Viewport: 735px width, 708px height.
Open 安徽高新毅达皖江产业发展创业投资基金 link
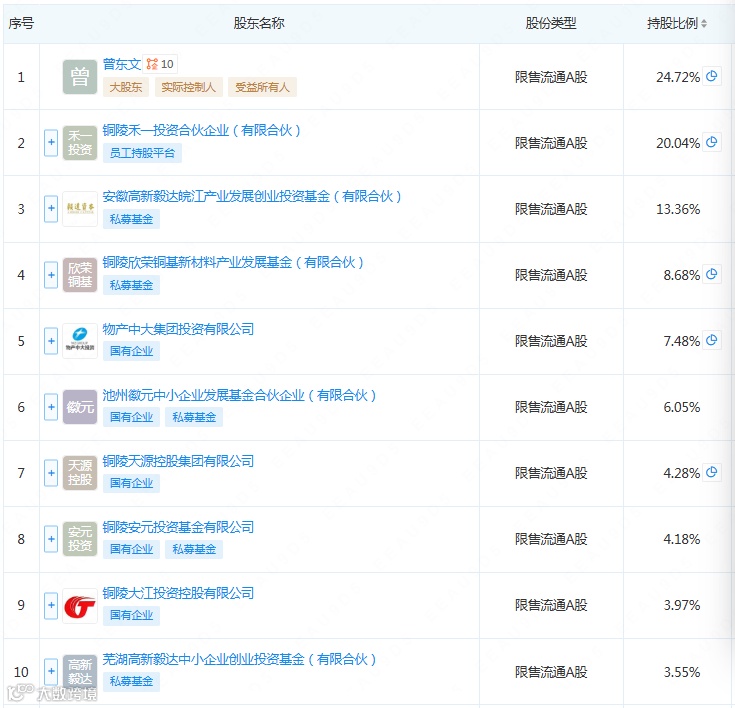[x=252, y=196]
